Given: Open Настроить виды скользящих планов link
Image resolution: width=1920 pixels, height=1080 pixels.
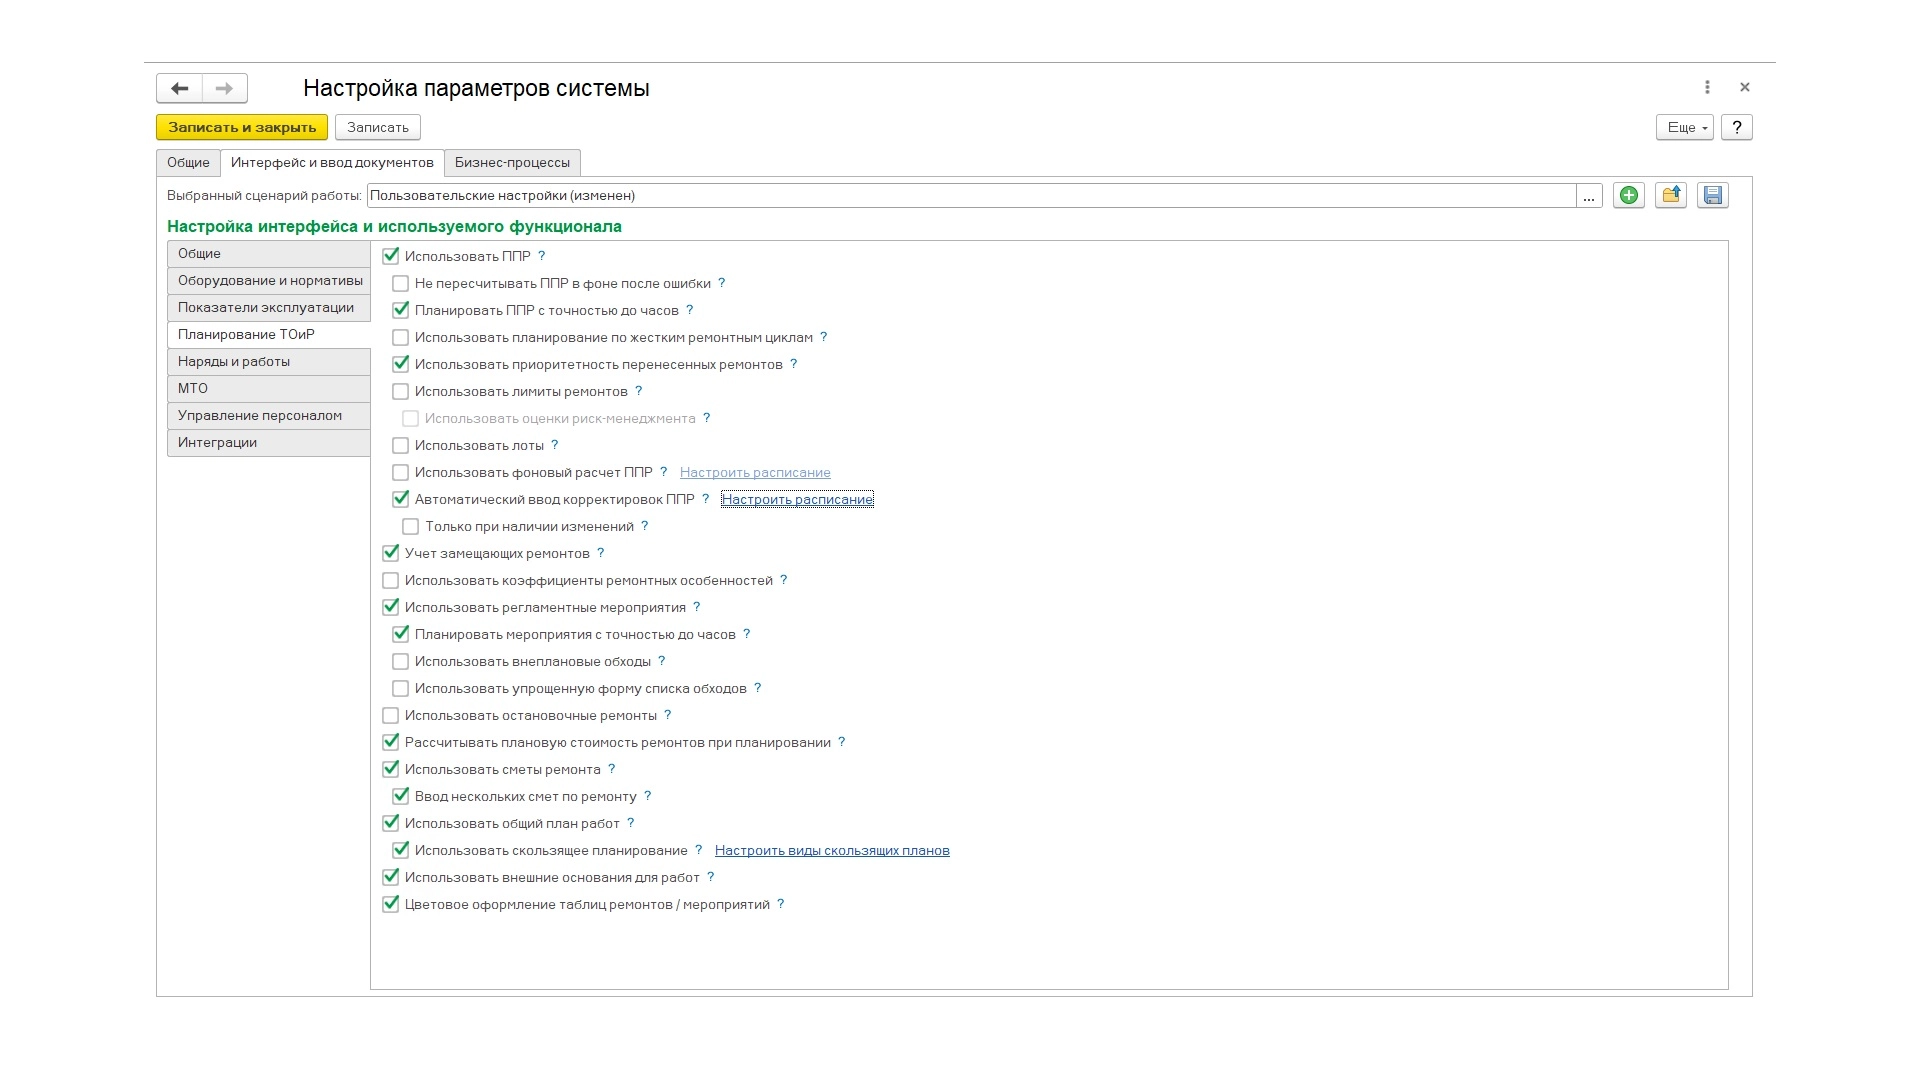Looking at the screenshot, I should [832, 850].
